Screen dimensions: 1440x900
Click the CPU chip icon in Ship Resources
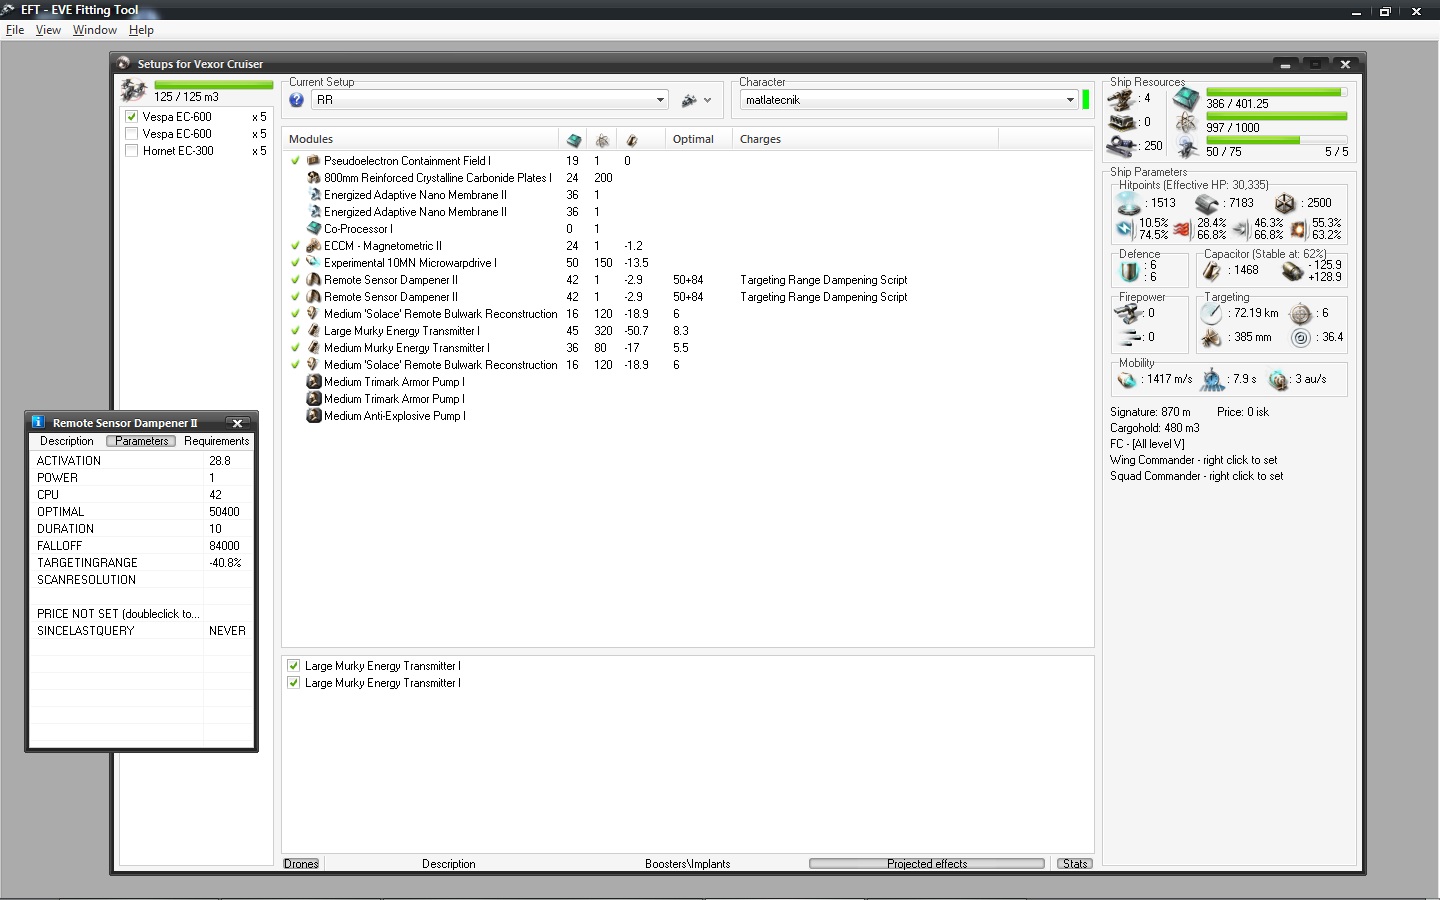point(1186,99)
